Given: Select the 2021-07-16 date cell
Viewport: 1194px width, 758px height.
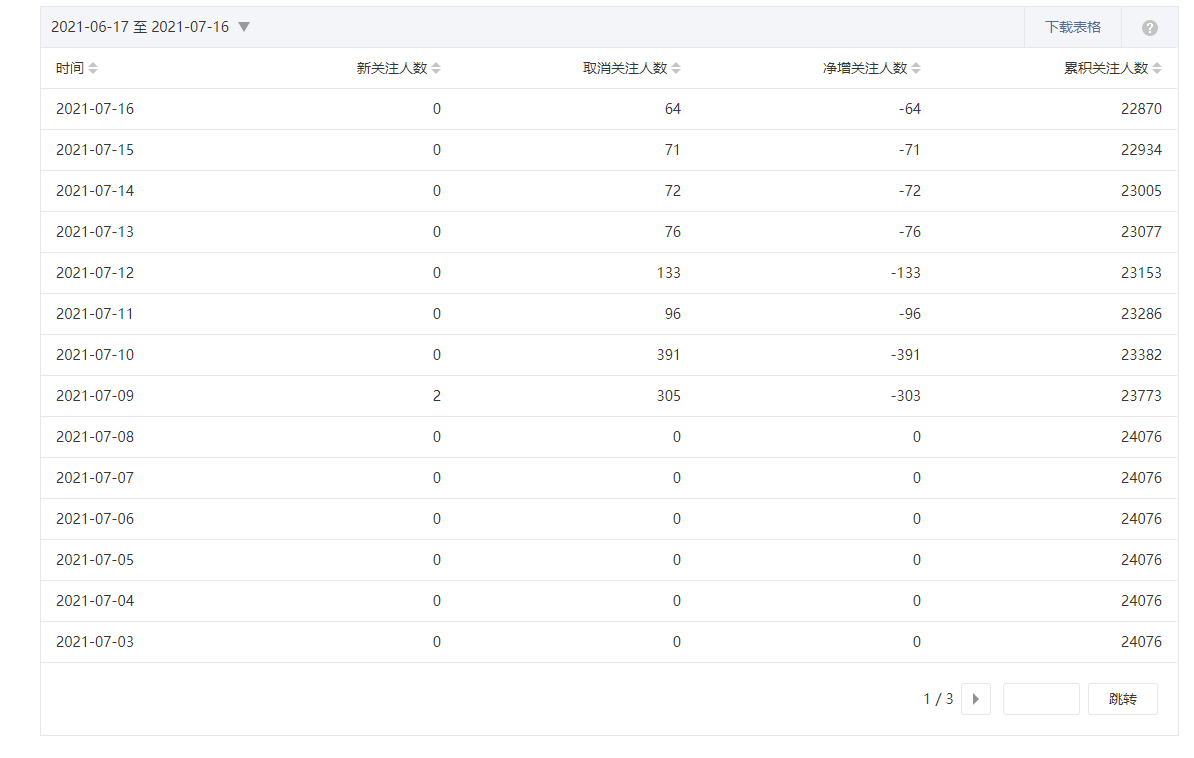Looking at the screenshot, I should (95, 109).
